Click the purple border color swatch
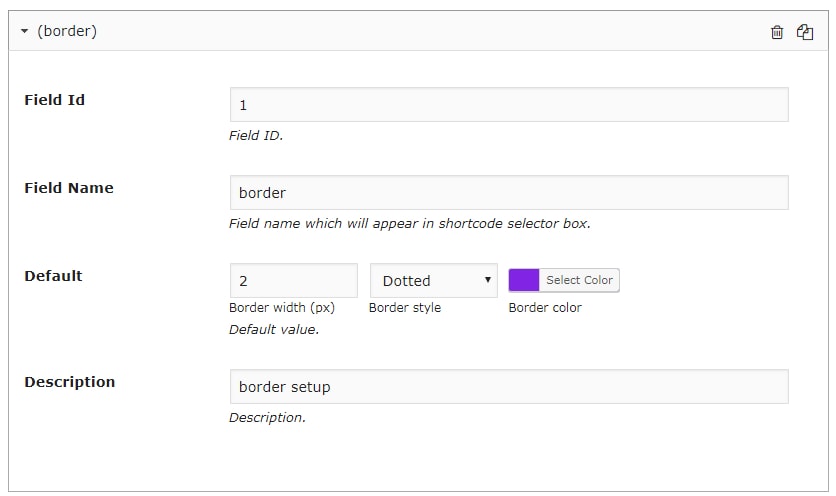This screenshot has height=496, width=836. pos(524,281)
